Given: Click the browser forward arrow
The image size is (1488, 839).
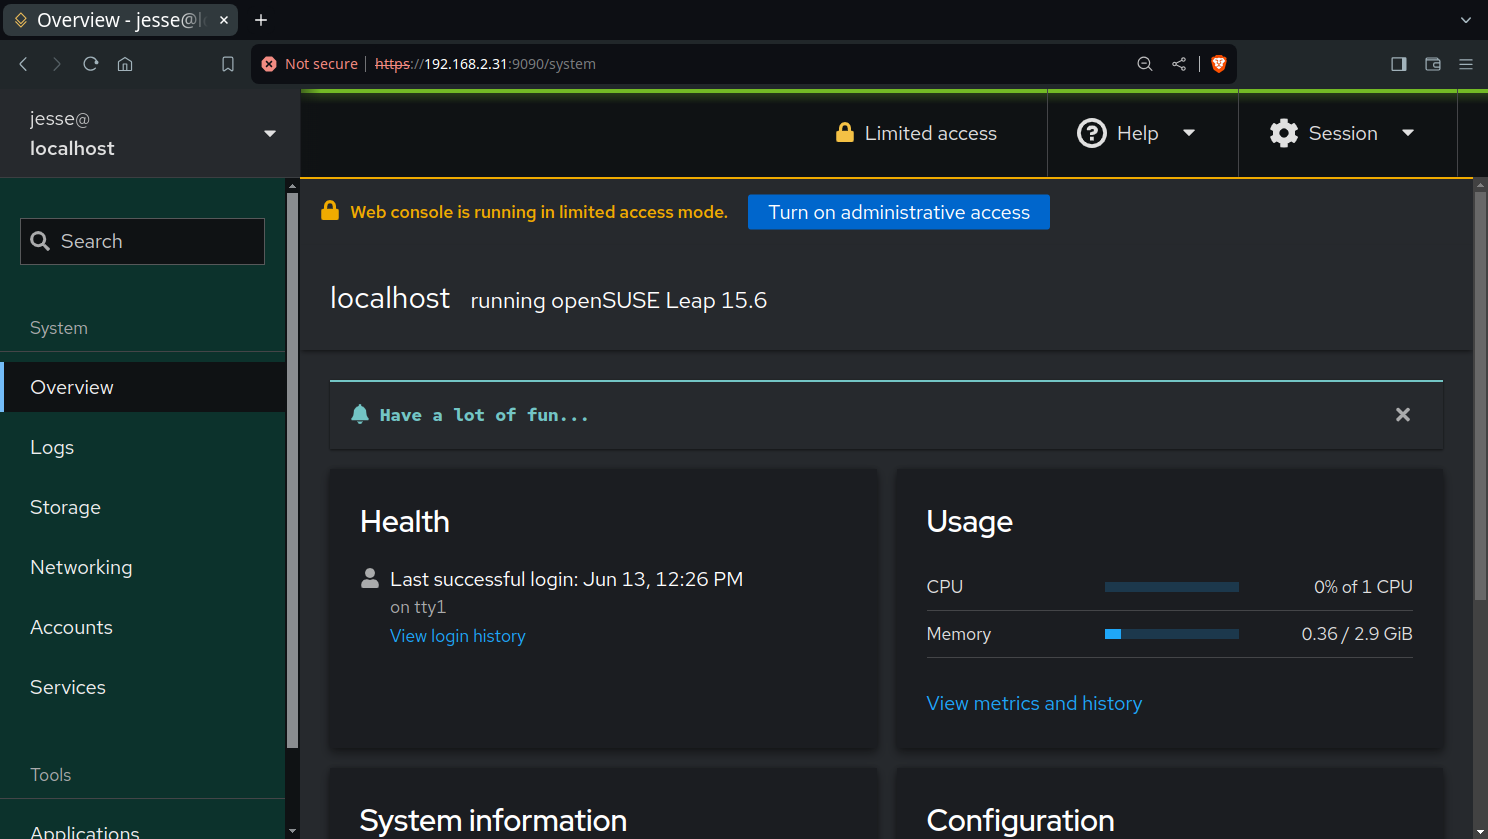Looking at the screenshot, I should click(57, 64).
